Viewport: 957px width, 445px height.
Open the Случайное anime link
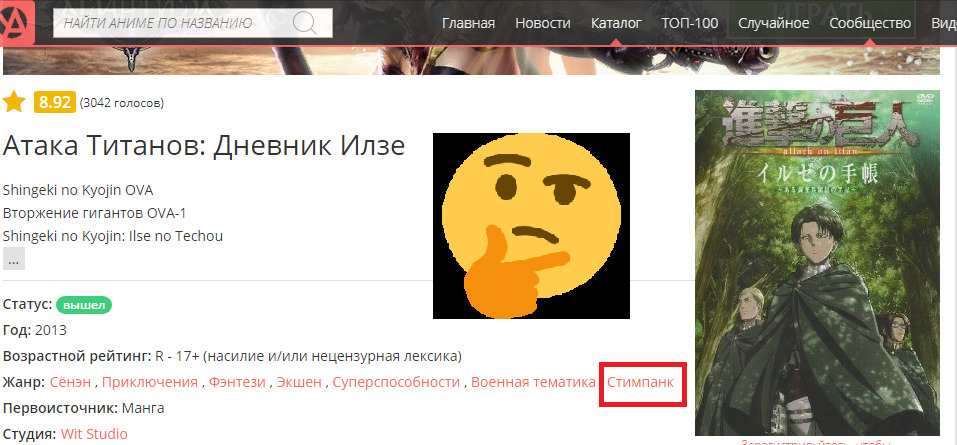pos(774,23)
